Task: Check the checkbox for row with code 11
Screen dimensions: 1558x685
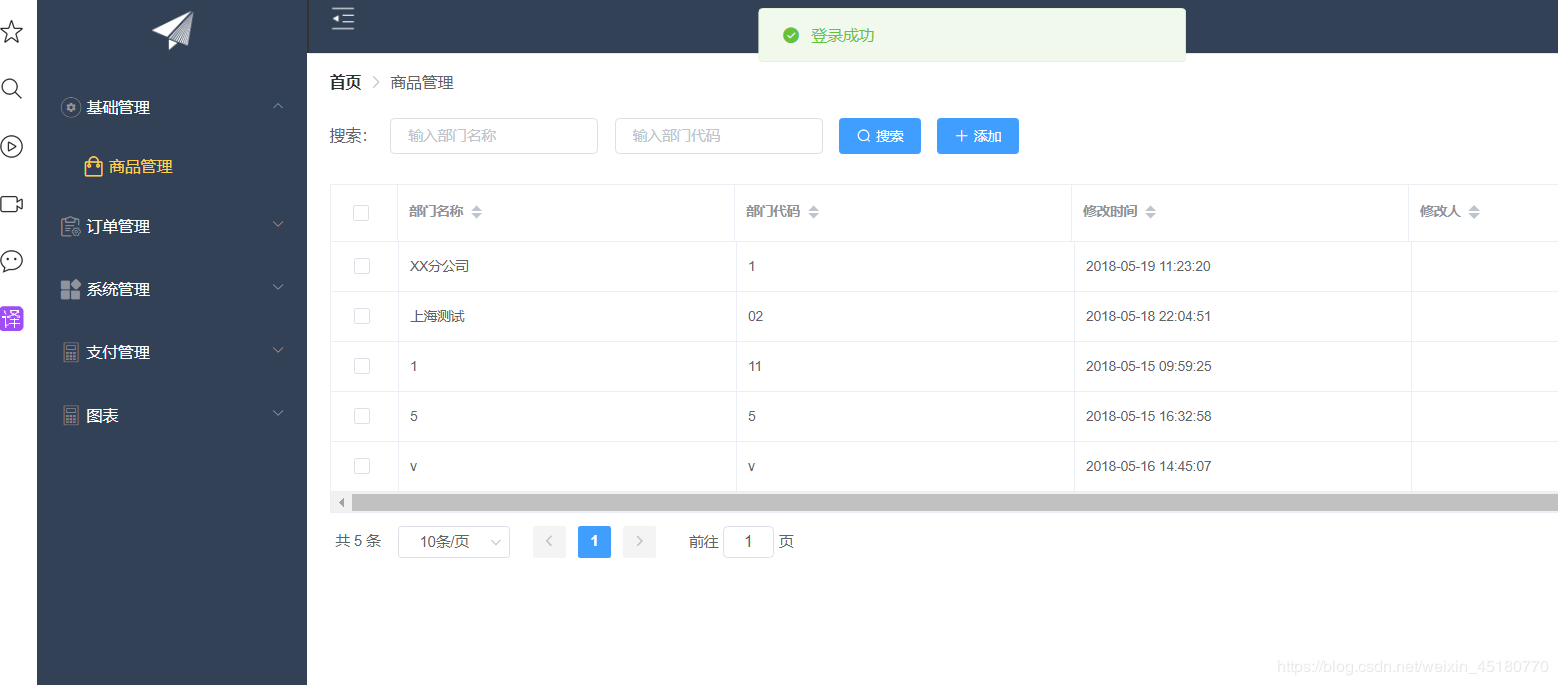Action: point(362,366)
